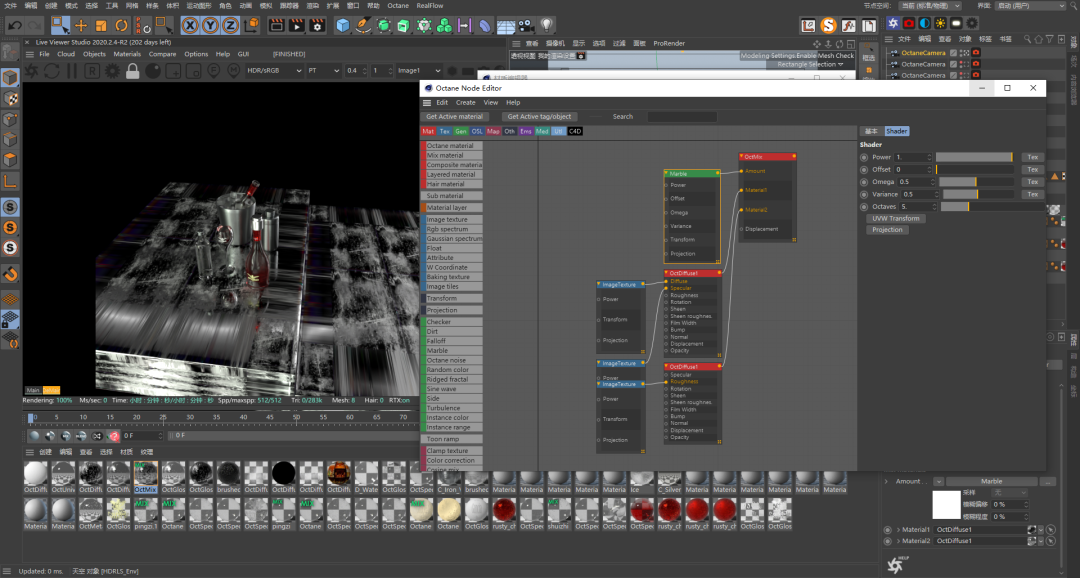Collapse the OctMix node triangle

(x=742, y=156)
